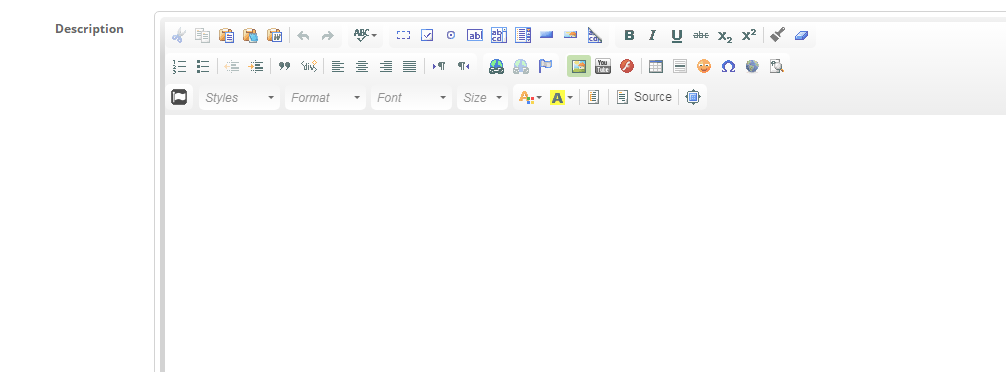The width and height of the screenshot is (1006, 372).
Task: Align text left
Action: (x=338, y=66)
